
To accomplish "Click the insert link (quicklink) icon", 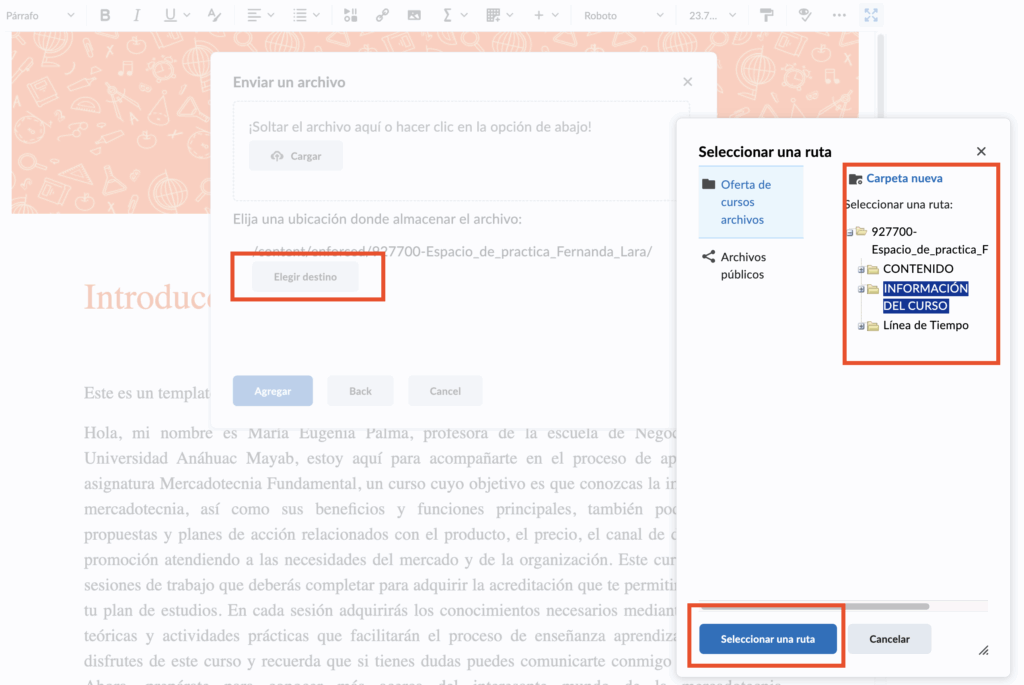I will click(382, 15).
